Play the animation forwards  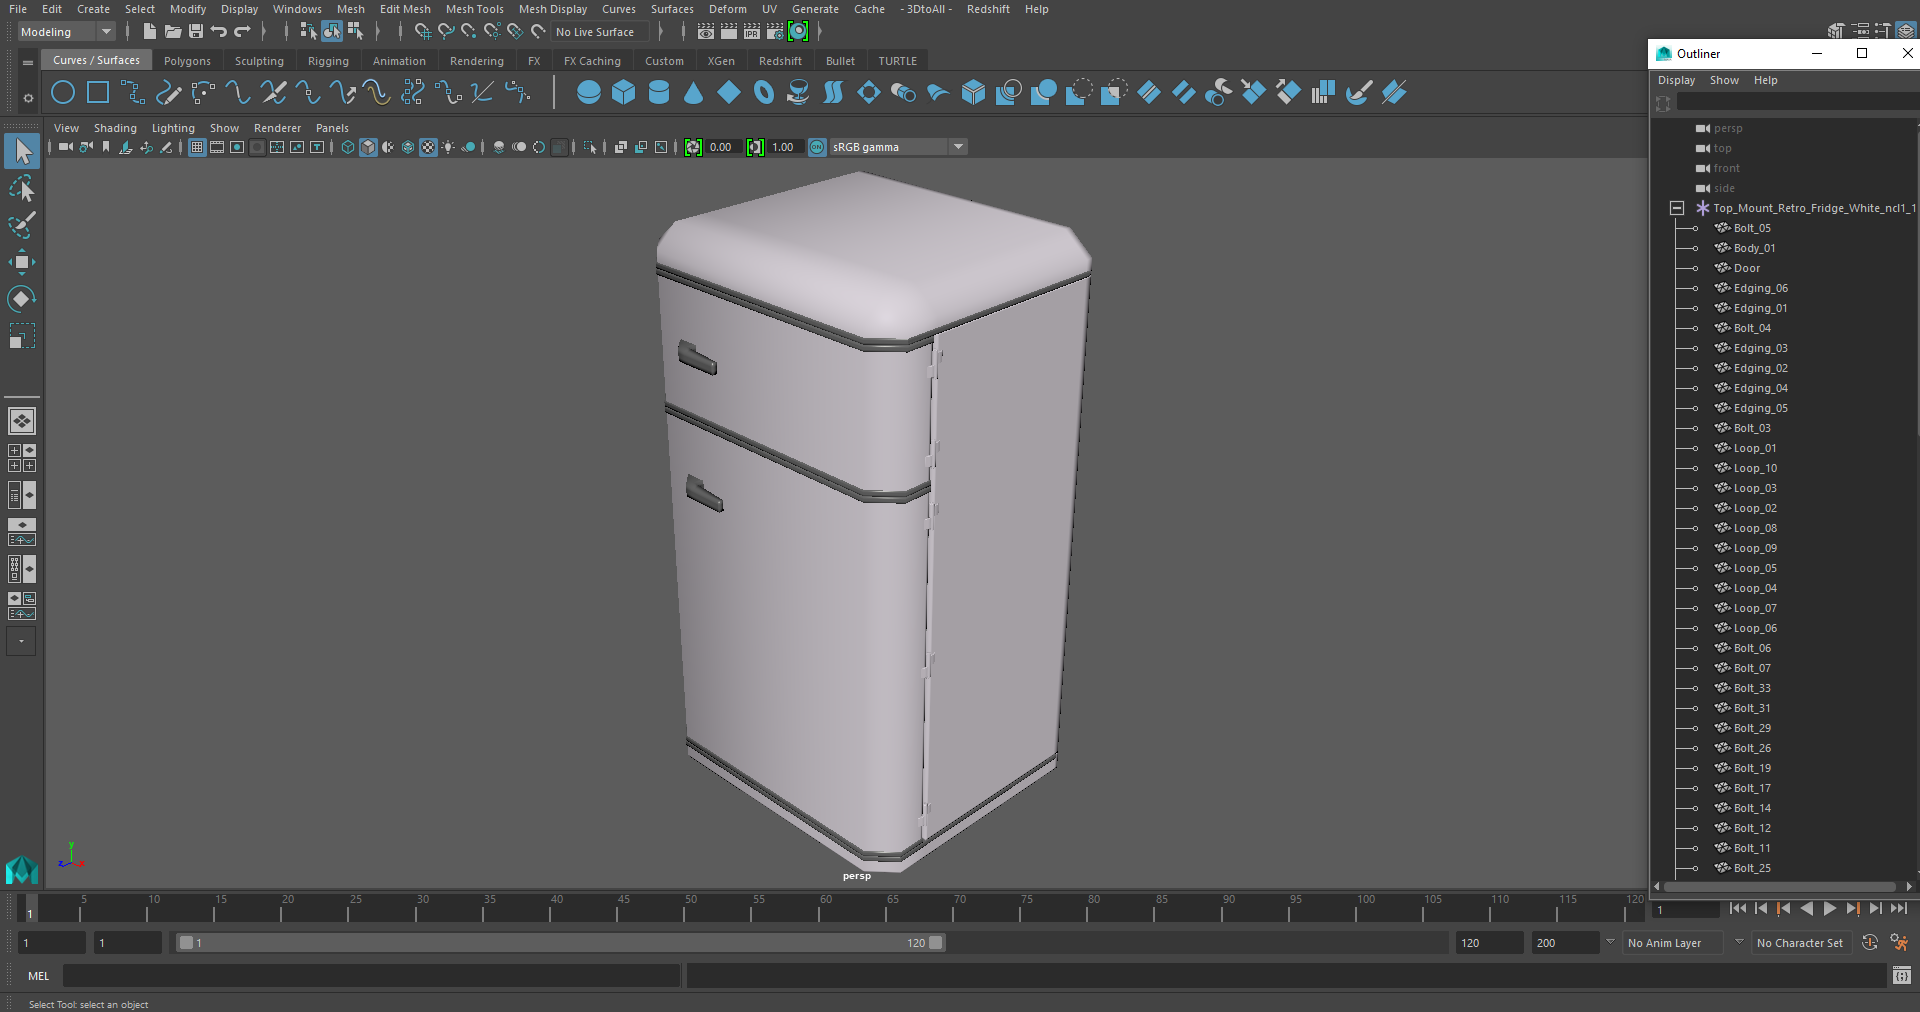coord(1829,909)
